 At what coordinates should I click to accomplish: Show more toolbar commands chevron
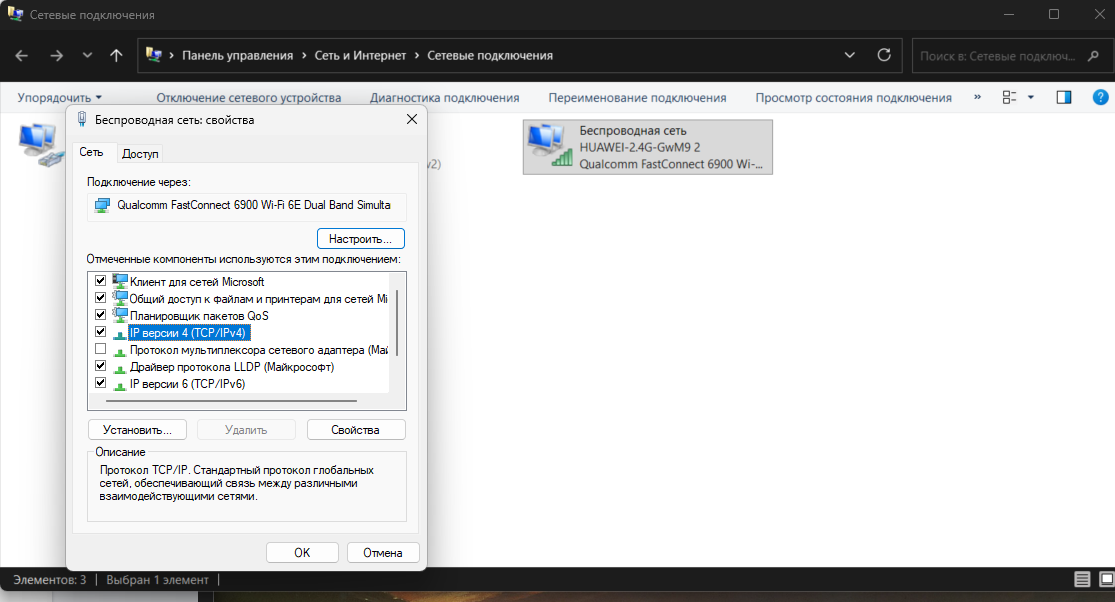click(977, 97)
